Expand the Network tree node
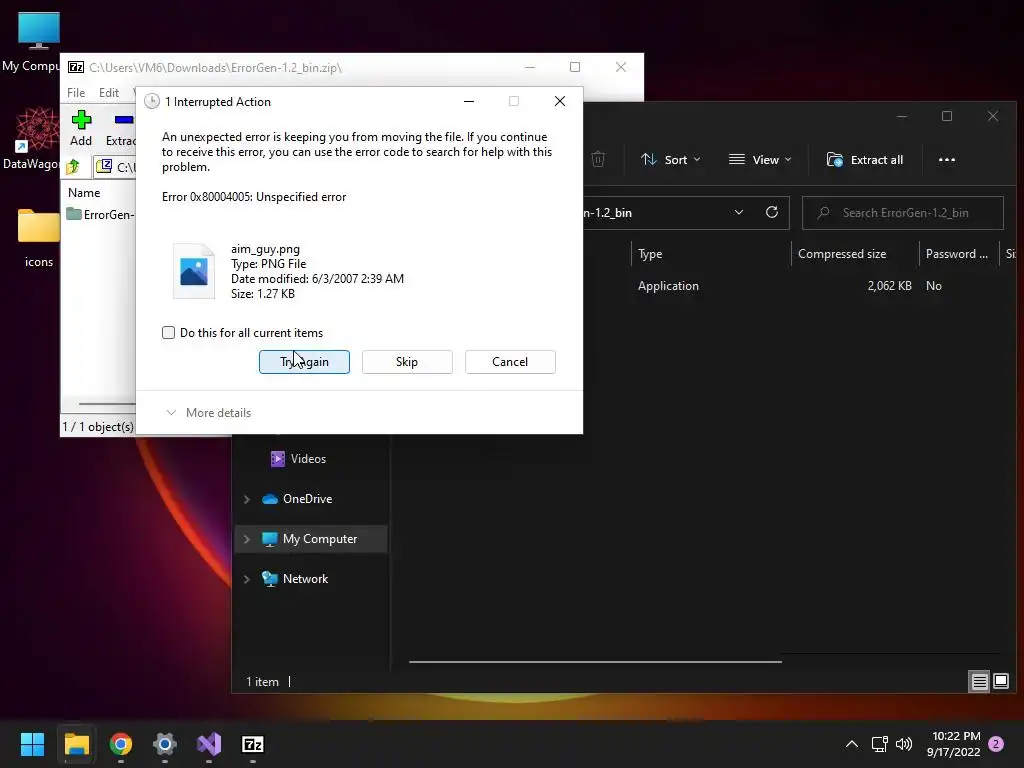The width and height of the screenshot is (1024, 768). pos(247,579)
